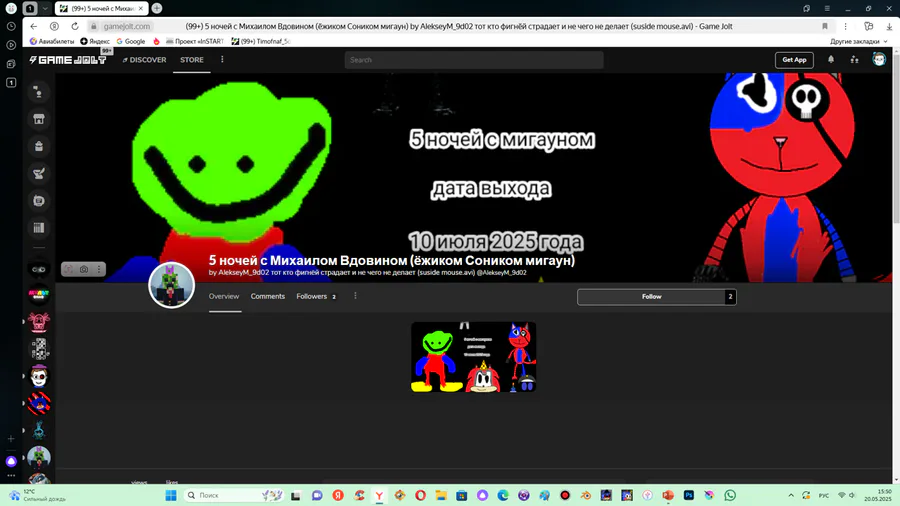Viewport: 900px width, 506px height.
Task: Click the Get App button
Action: 794,60
